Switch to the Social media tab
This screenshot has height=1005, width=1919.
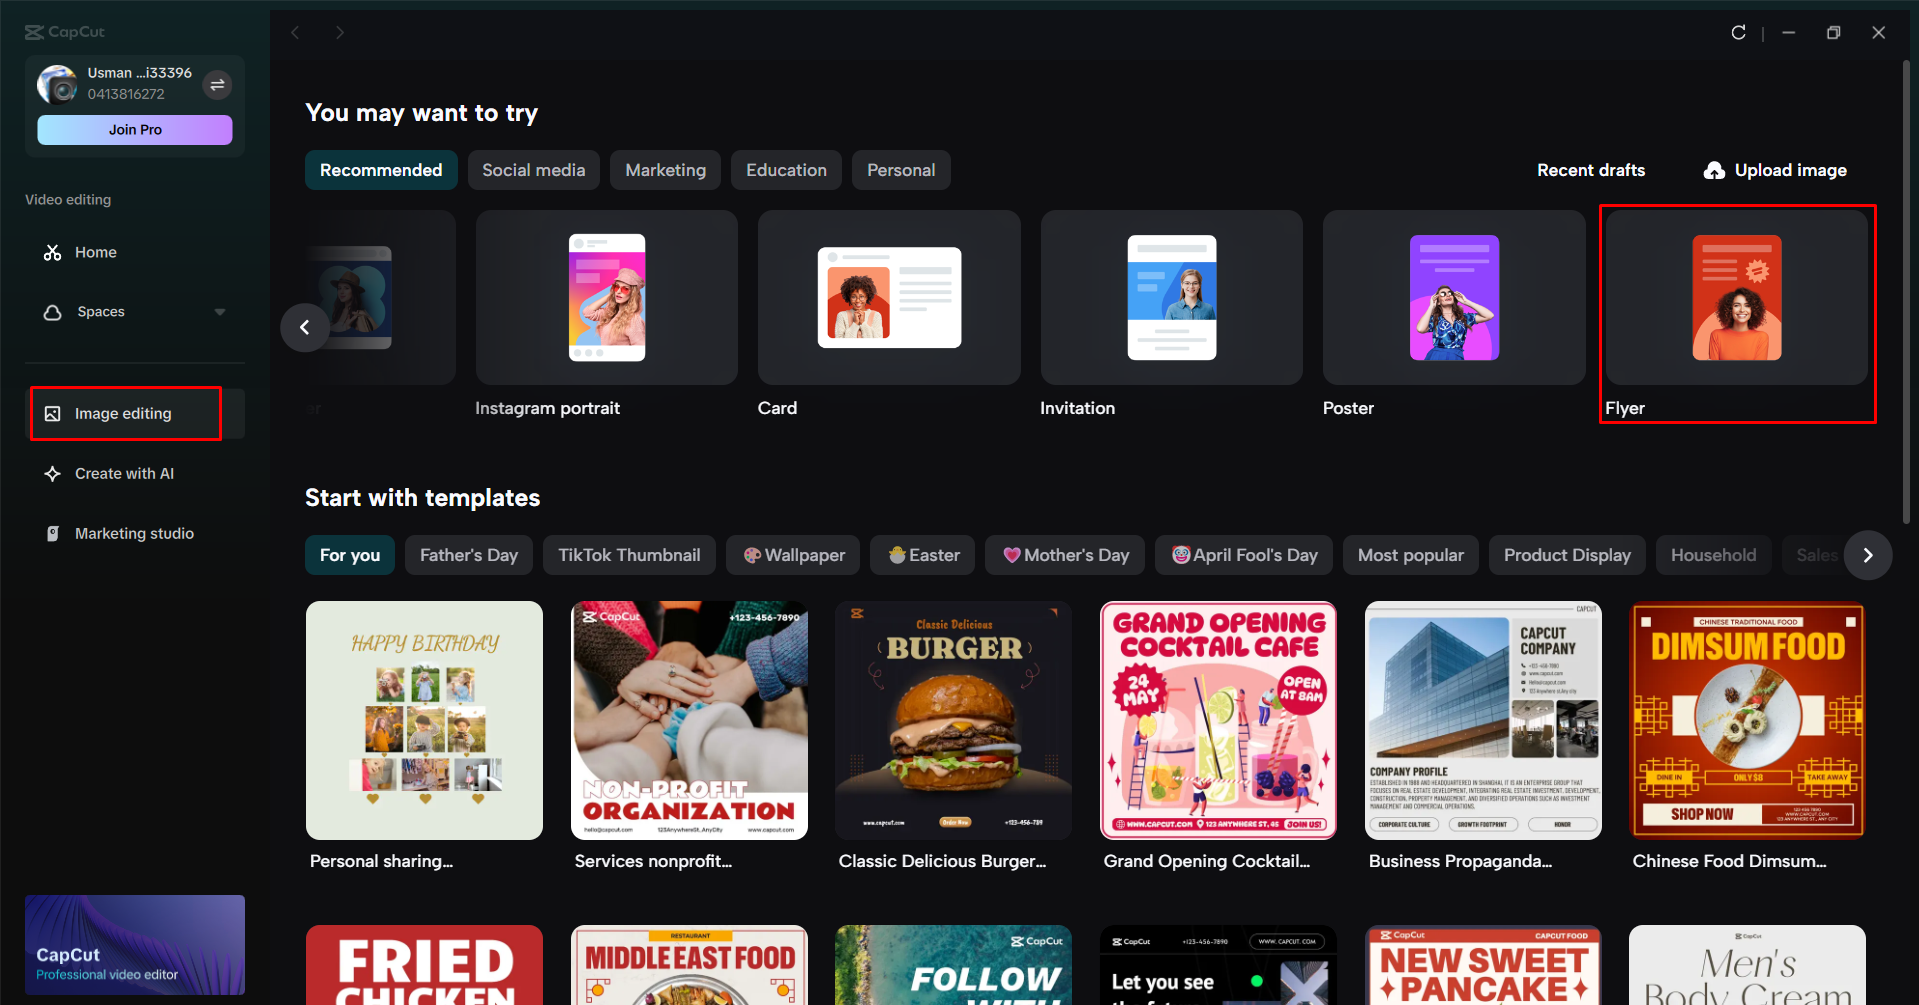pyautogui.click(x=533, y=170)
